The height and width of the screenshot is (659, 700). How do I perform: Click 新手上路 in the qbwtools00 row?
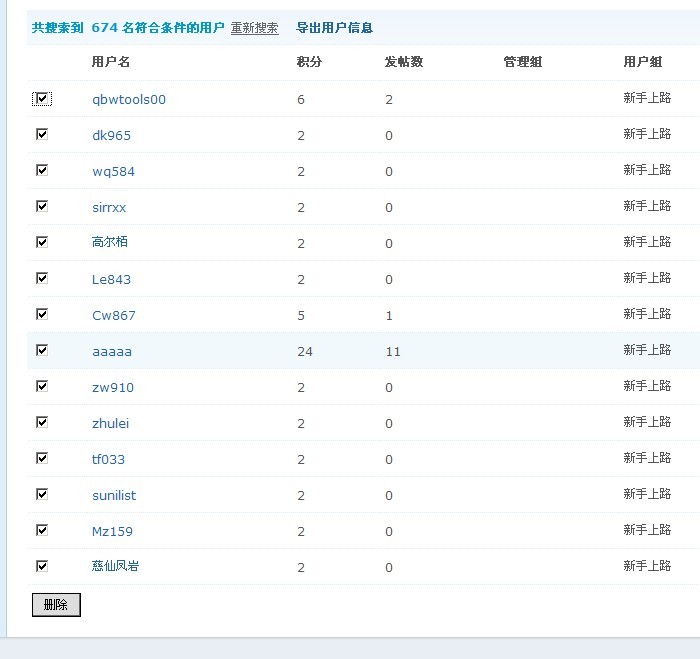tap(647, 98)
